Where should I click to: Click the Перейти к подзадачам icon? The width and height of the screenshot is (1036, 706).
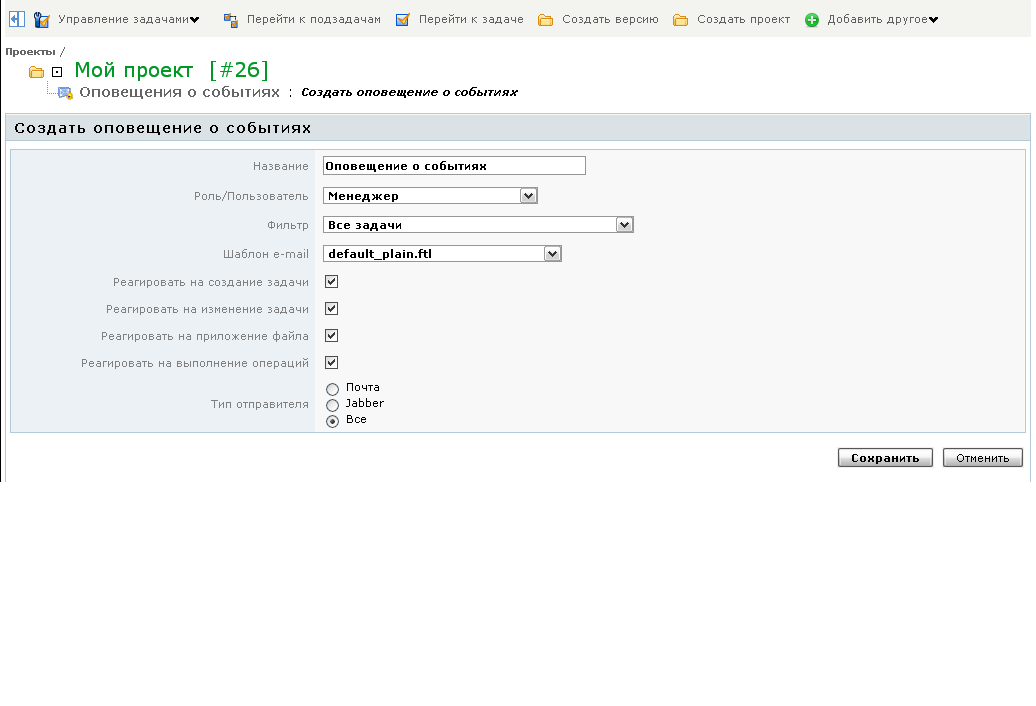[231, 20]
